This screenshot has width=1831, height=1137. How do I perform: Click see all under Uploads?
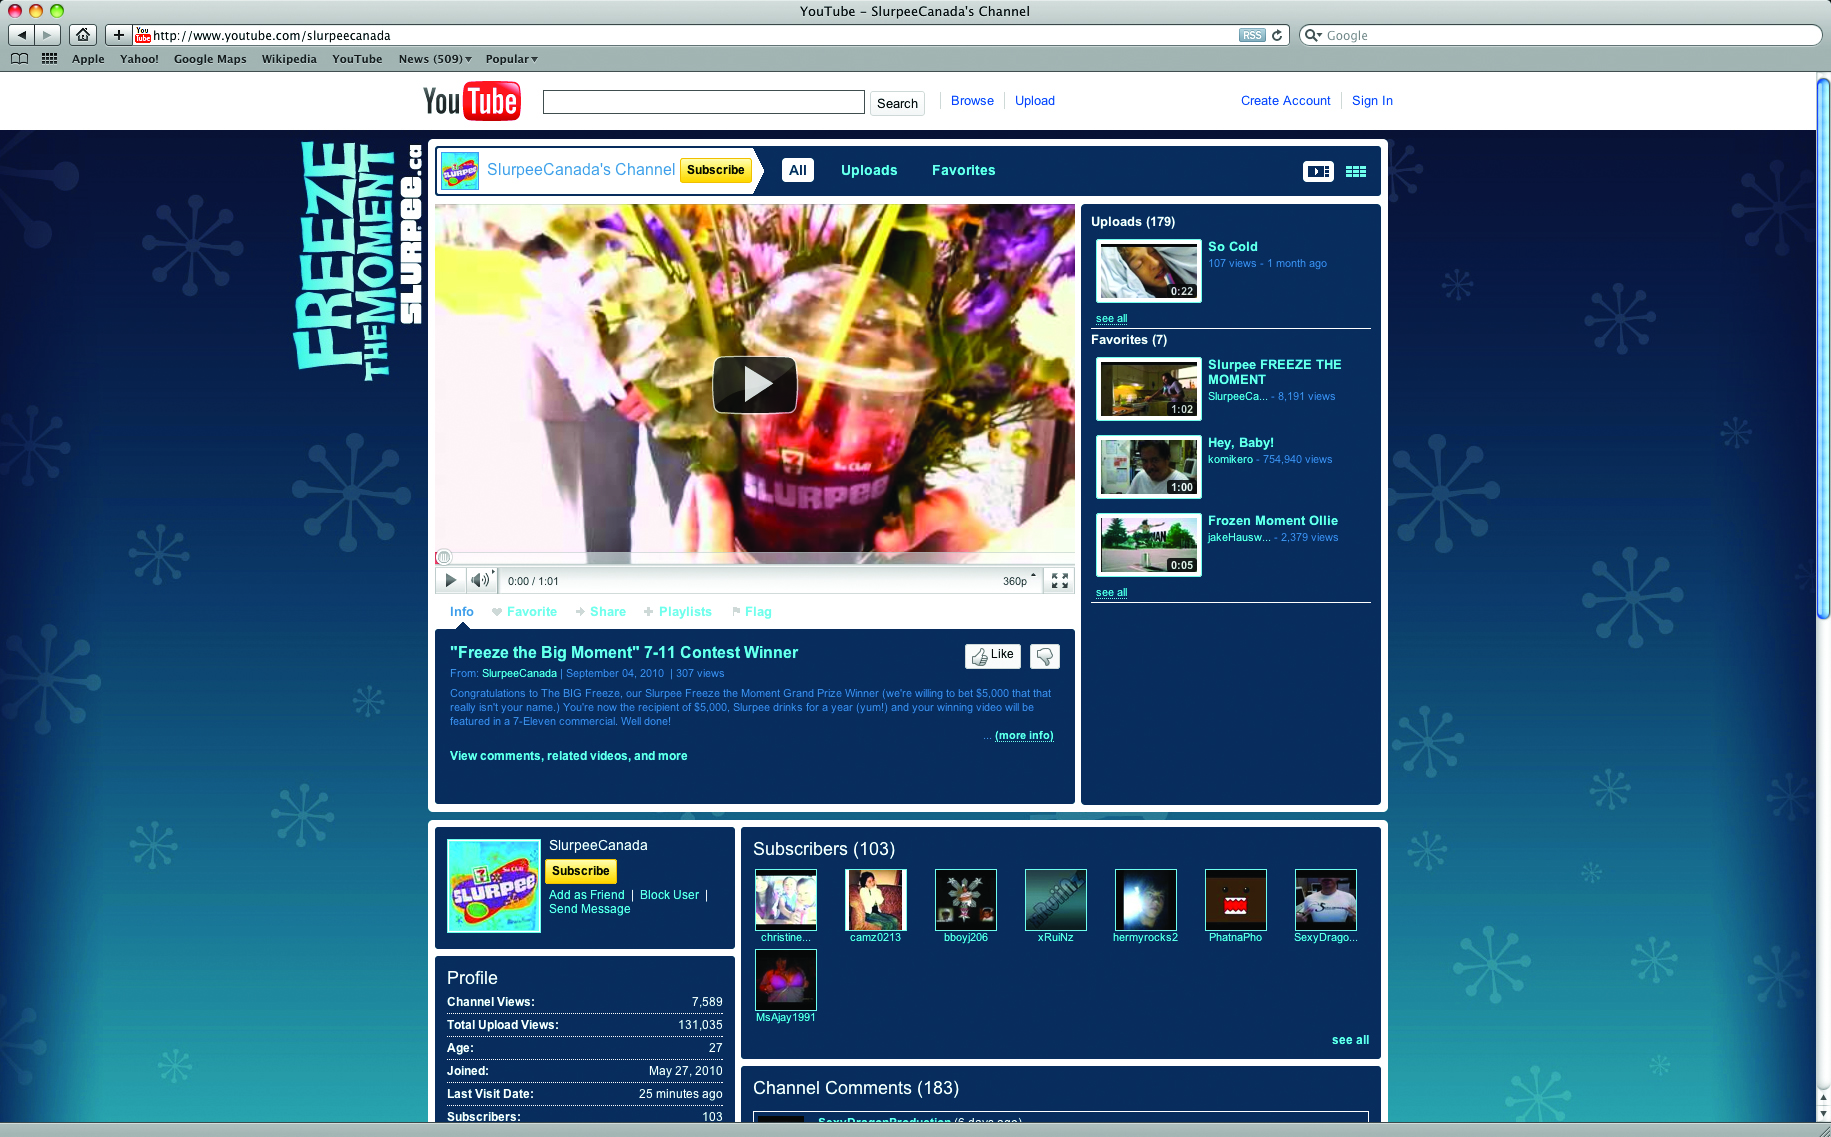pos(1111,319)
